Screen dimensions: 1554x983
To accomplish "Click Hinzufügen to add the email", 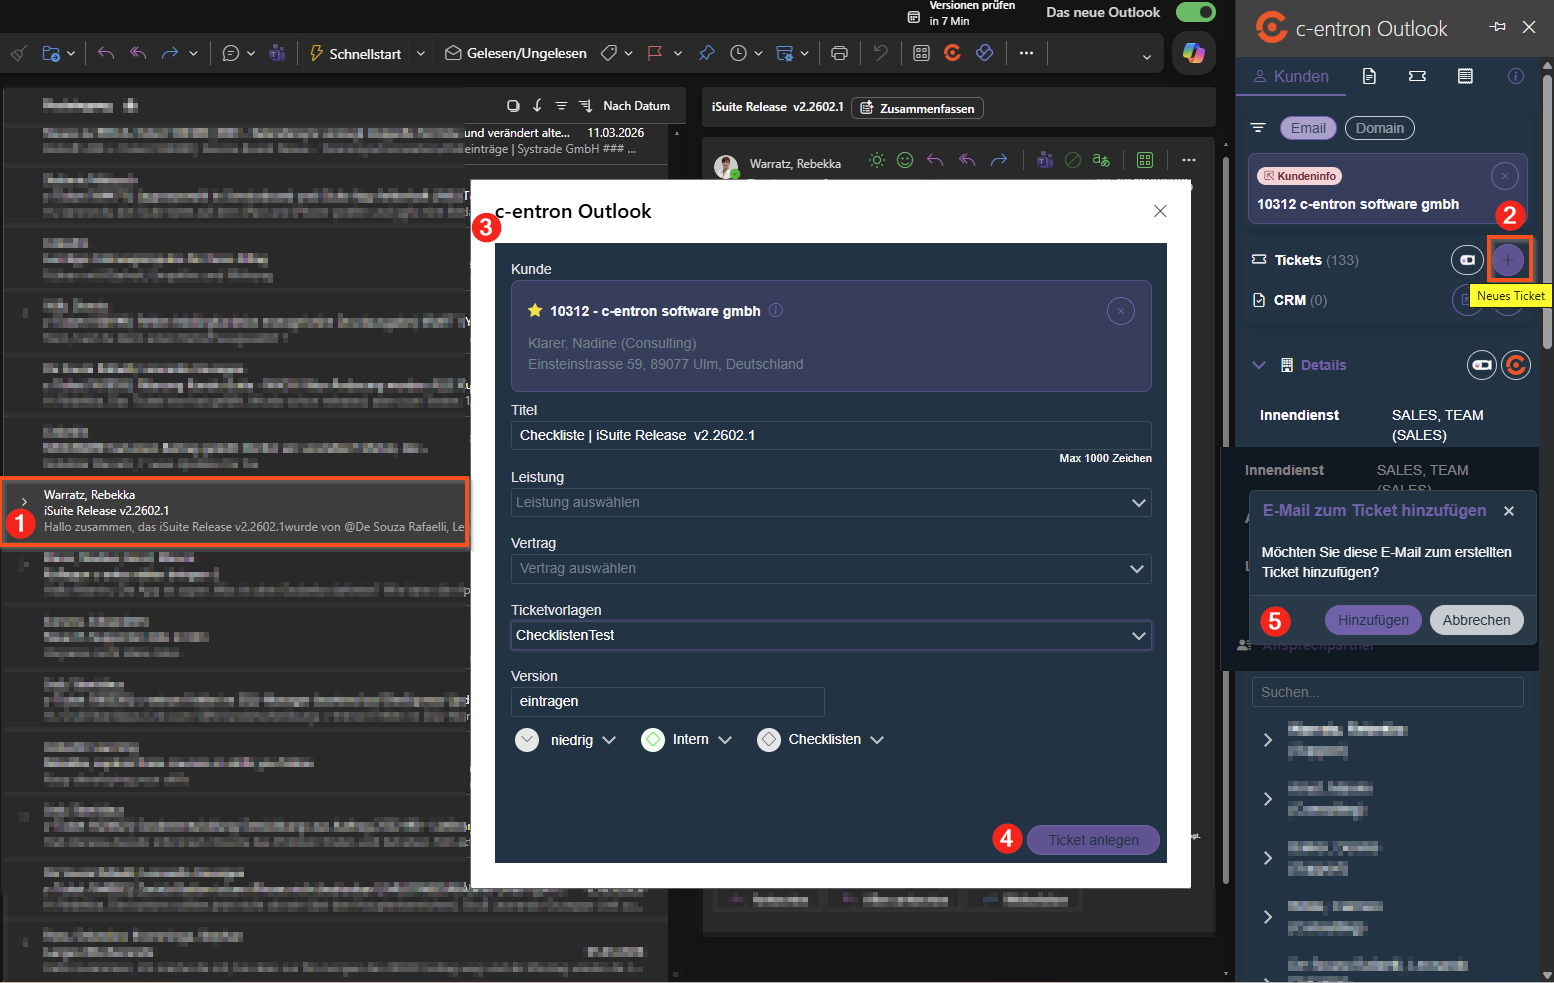I will (1373, 620).
